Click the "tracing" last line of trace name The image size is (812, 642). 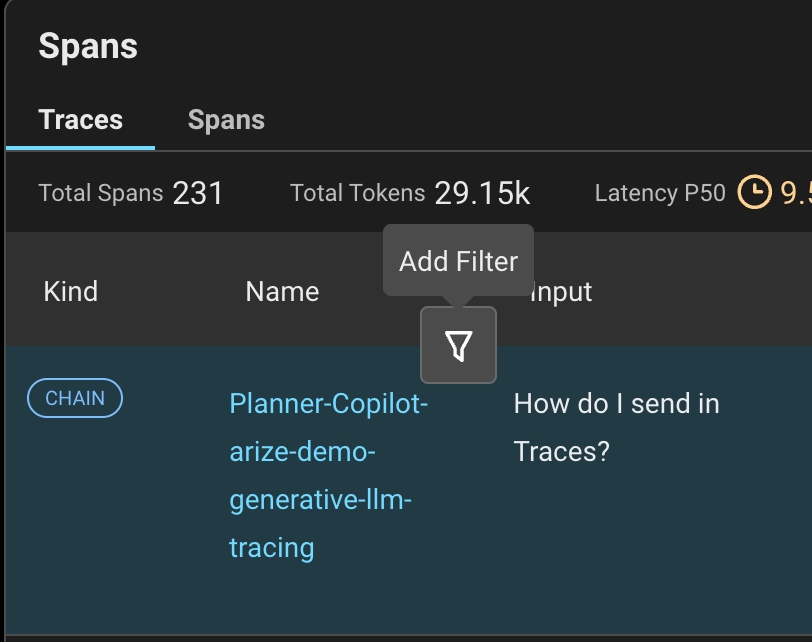click(x=272, y=547)
